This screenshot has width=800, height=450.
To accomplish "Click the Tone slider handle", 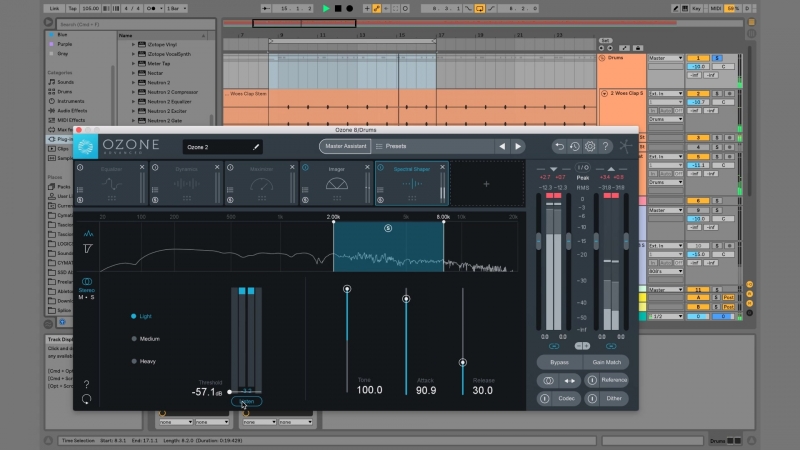I will [x=347, y=289].
